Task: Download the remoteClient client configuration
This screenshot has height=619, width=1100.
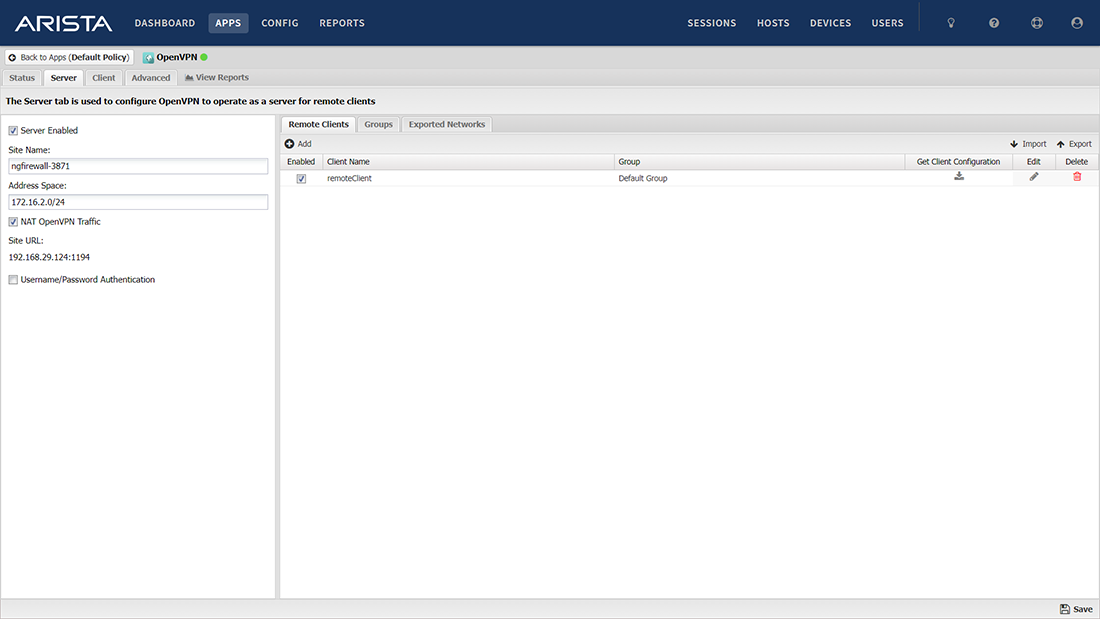Action: (x=958, y=177)
